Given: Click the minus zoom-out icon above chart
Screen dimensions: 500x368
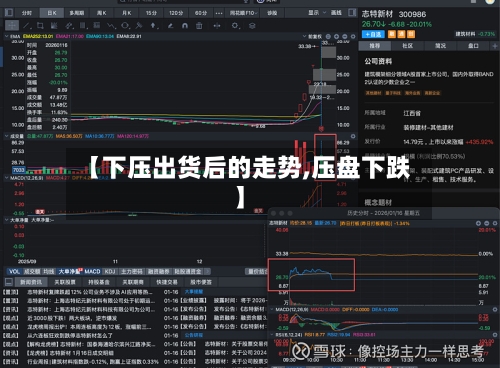Looking at the screenshot, I should click(x=345, y=36).
